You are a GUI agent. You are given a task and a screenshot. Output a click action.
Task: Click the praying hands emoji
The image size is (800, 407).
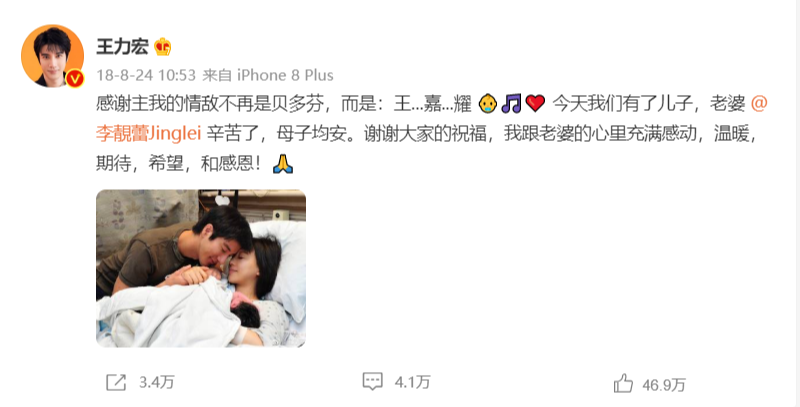[x=283, y=164]
